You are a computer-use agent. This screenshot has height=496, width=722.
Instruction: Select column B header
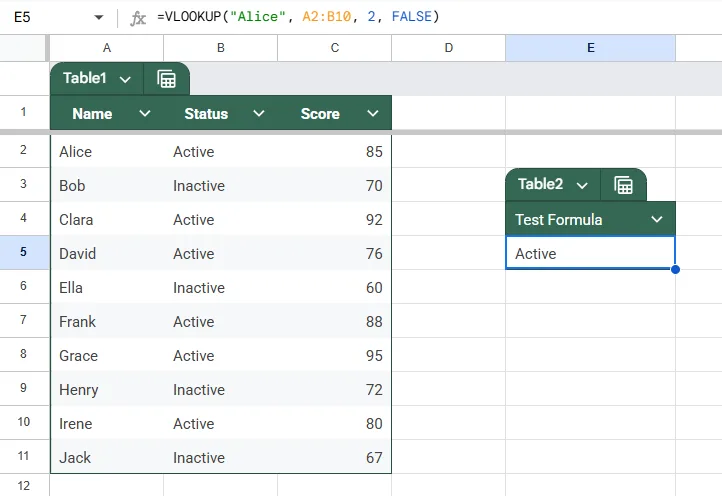221,48
